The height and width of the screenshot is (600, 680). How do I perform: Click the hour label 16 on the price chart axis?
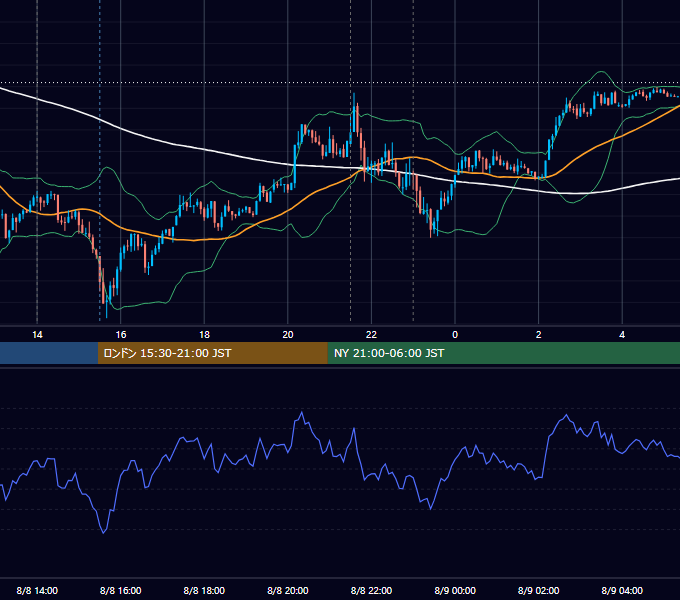point(121,335)
